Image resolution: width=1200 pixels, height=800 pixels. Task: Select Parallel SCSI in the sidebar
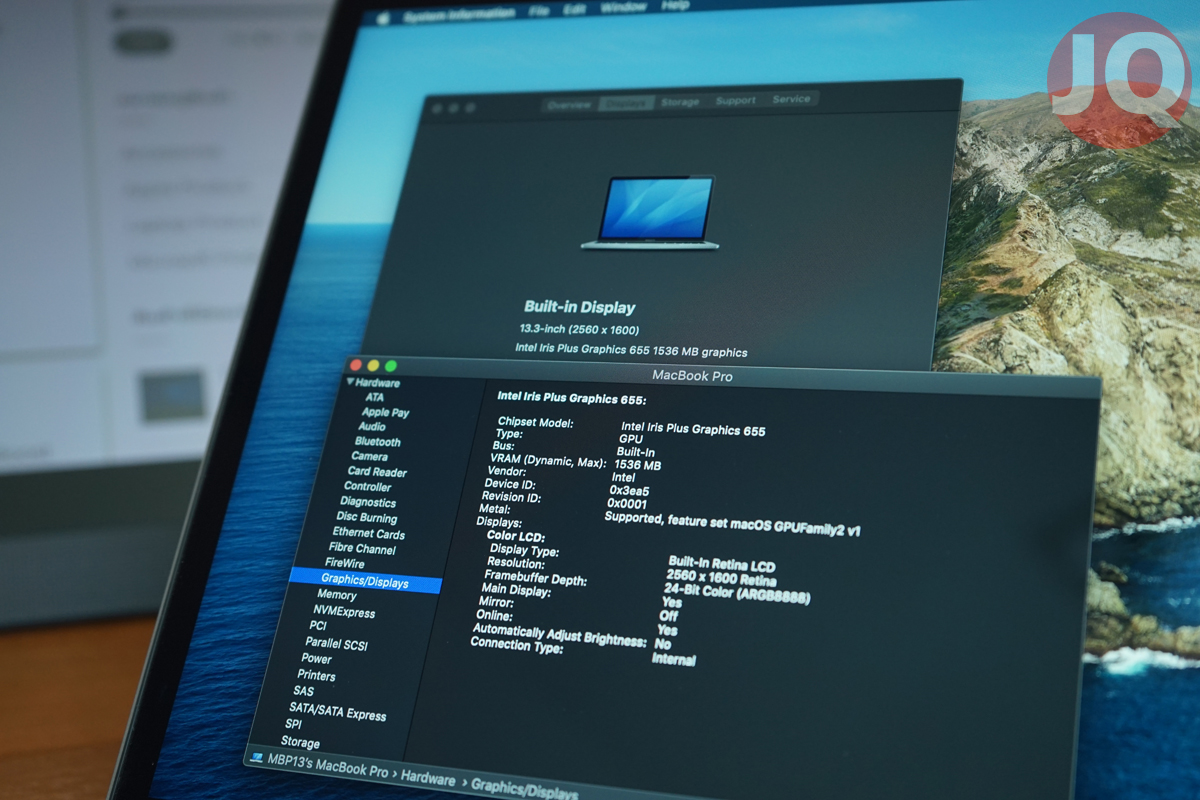coord(336,643)
